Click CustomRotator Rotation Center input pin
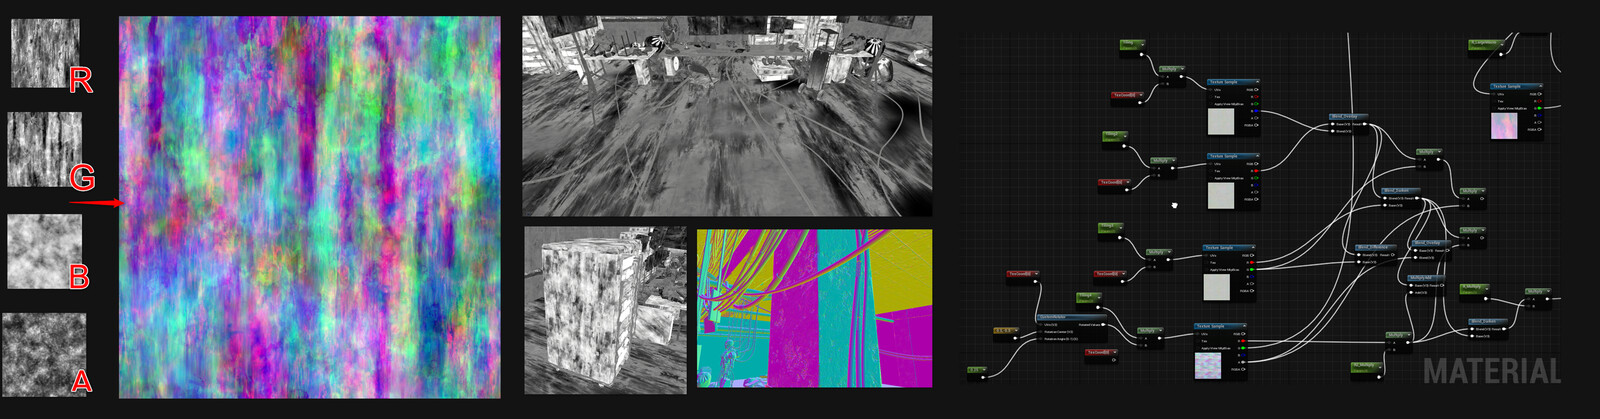 click(1040, 332)
